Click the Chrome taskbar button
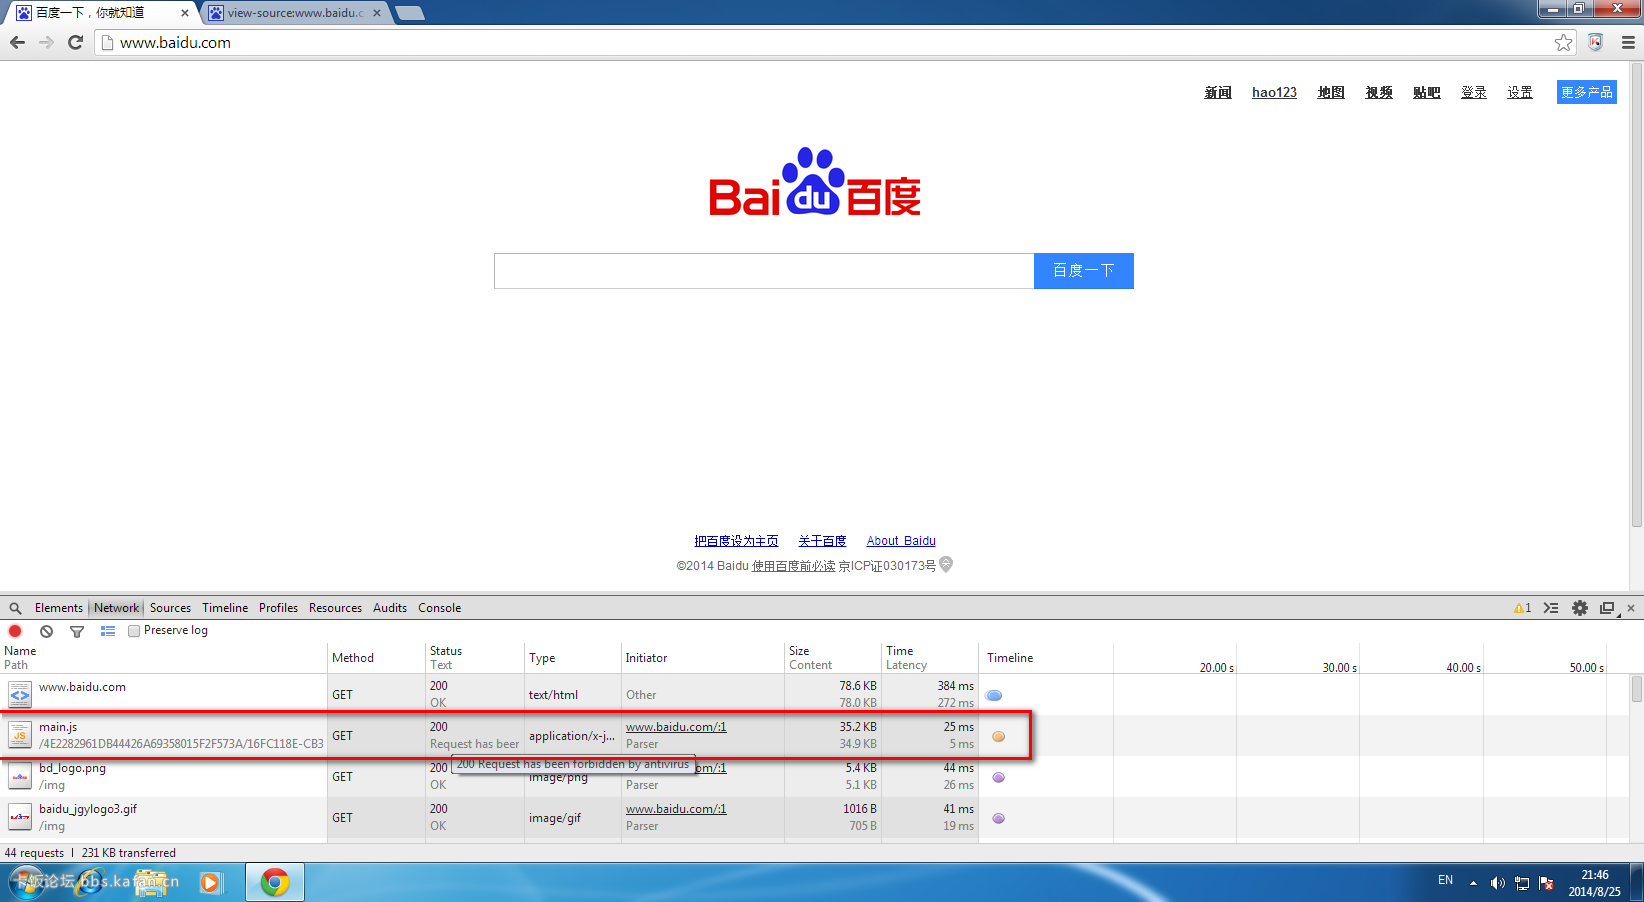The width and height of the screenshot is (1644, 902). [x=275, y=882]
